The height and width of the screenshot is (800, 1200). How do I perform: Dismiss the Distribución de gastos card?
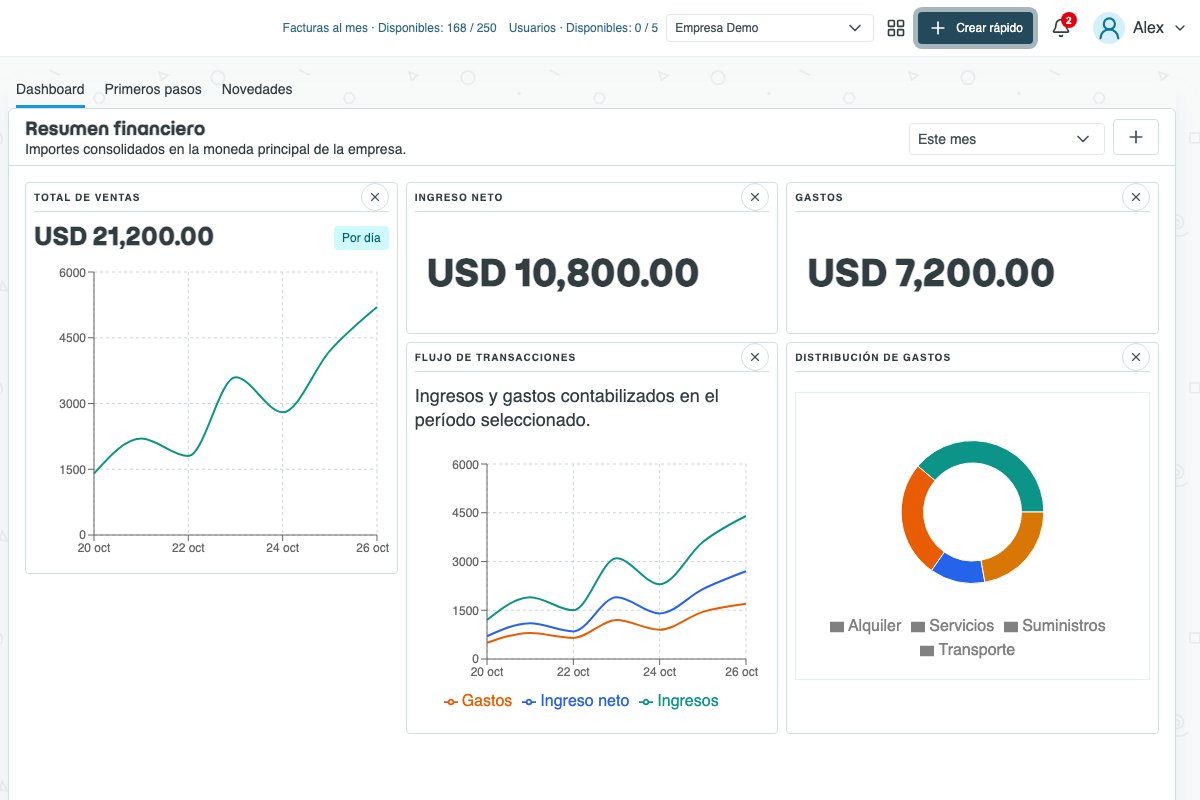click(1135, 357)
